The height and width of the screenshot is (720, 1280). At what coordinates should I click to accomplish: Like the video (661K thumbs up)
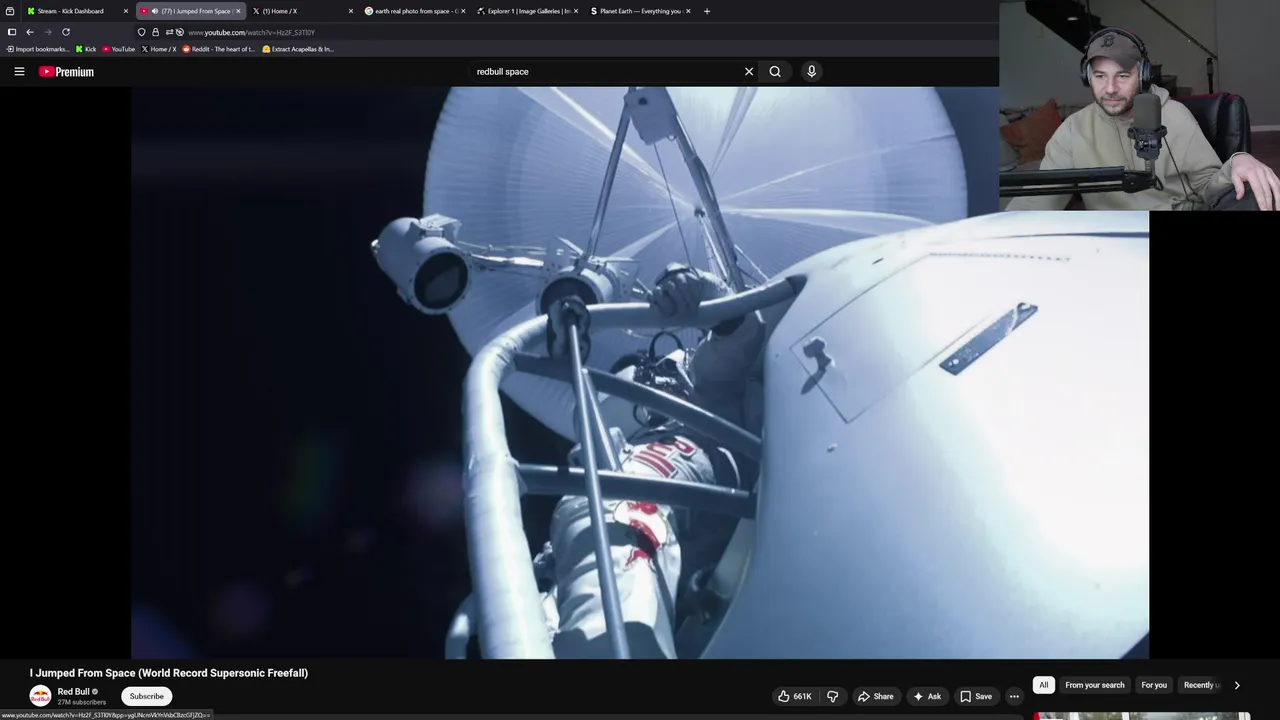[796, 696]
